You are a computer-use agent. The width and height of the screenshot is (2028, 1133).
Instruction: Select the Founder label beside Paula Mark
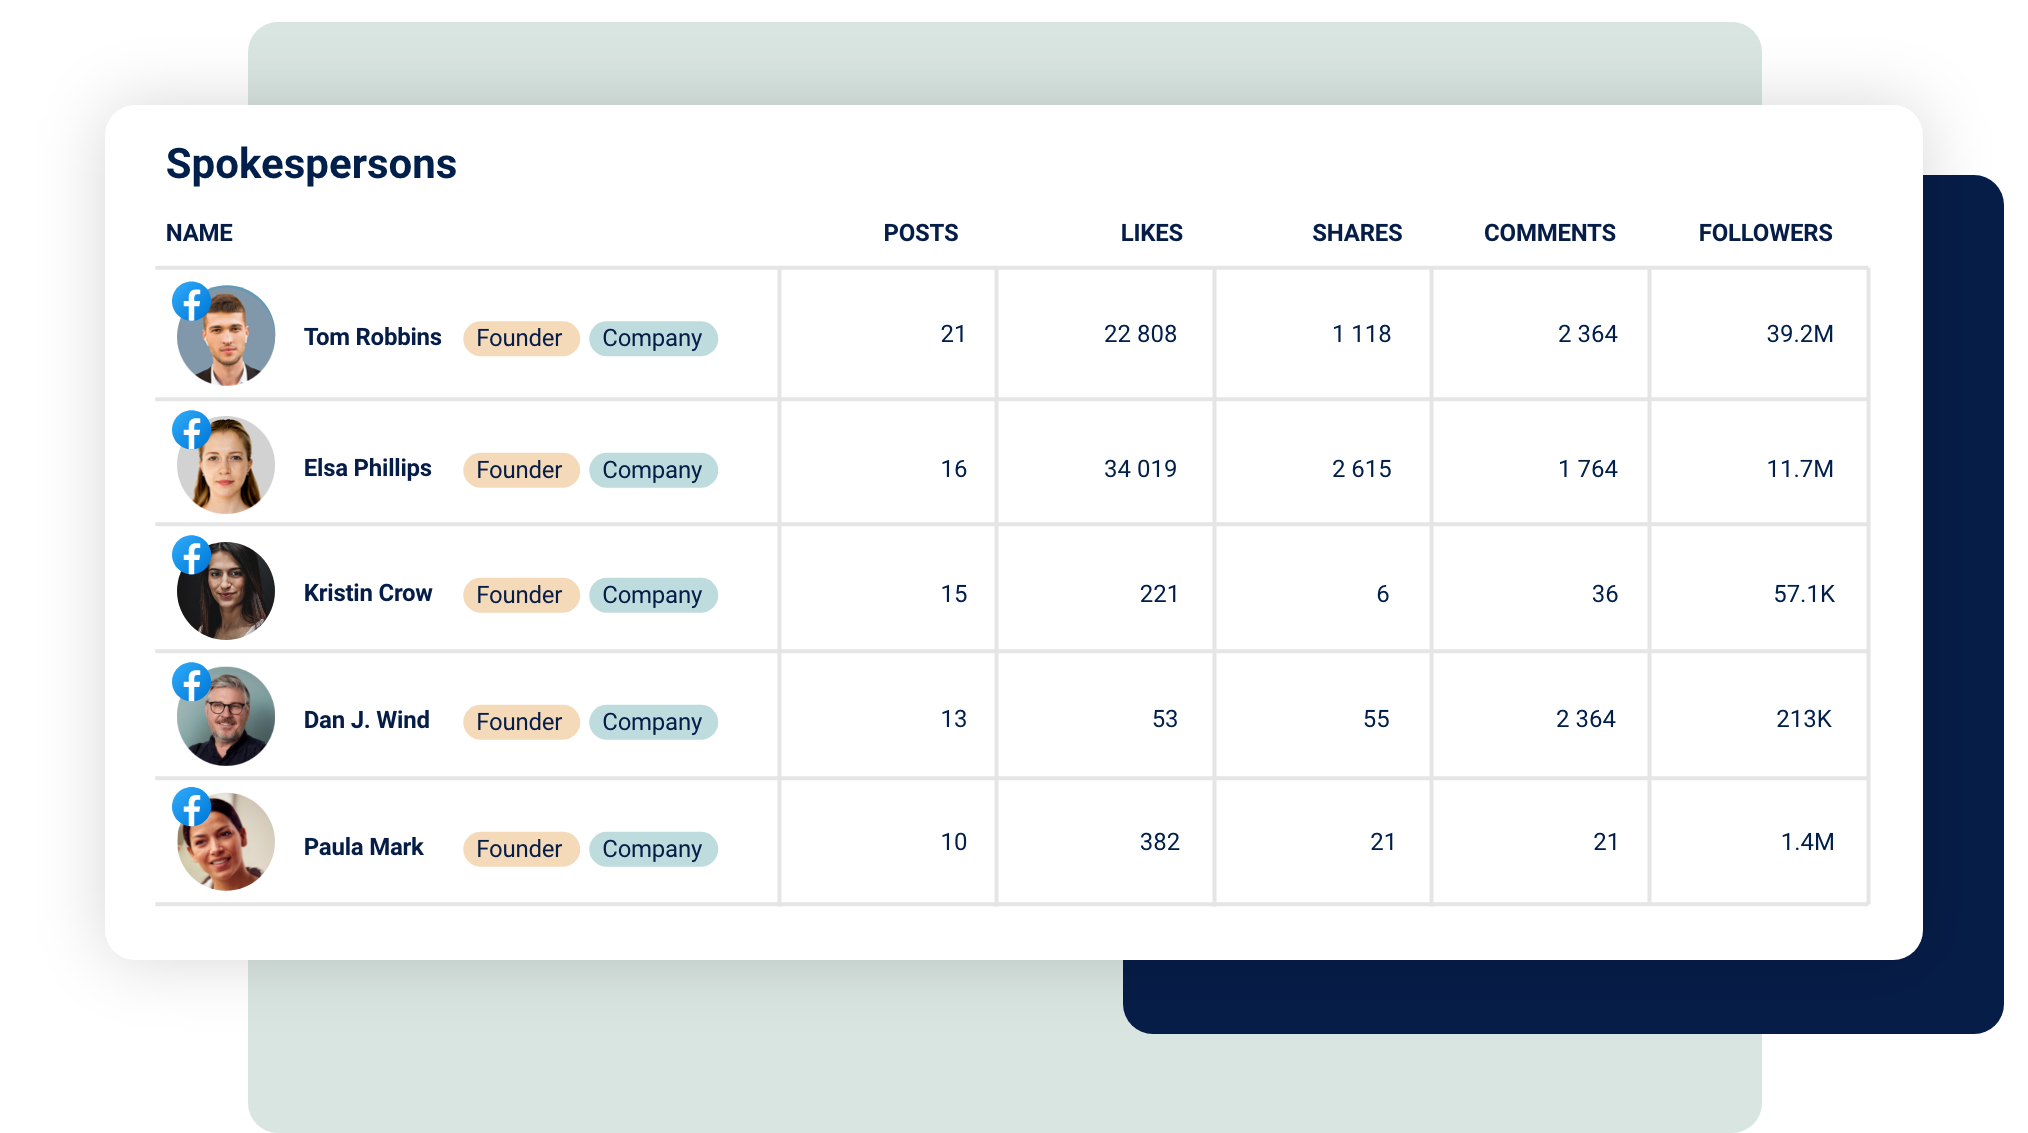[520, 849]
